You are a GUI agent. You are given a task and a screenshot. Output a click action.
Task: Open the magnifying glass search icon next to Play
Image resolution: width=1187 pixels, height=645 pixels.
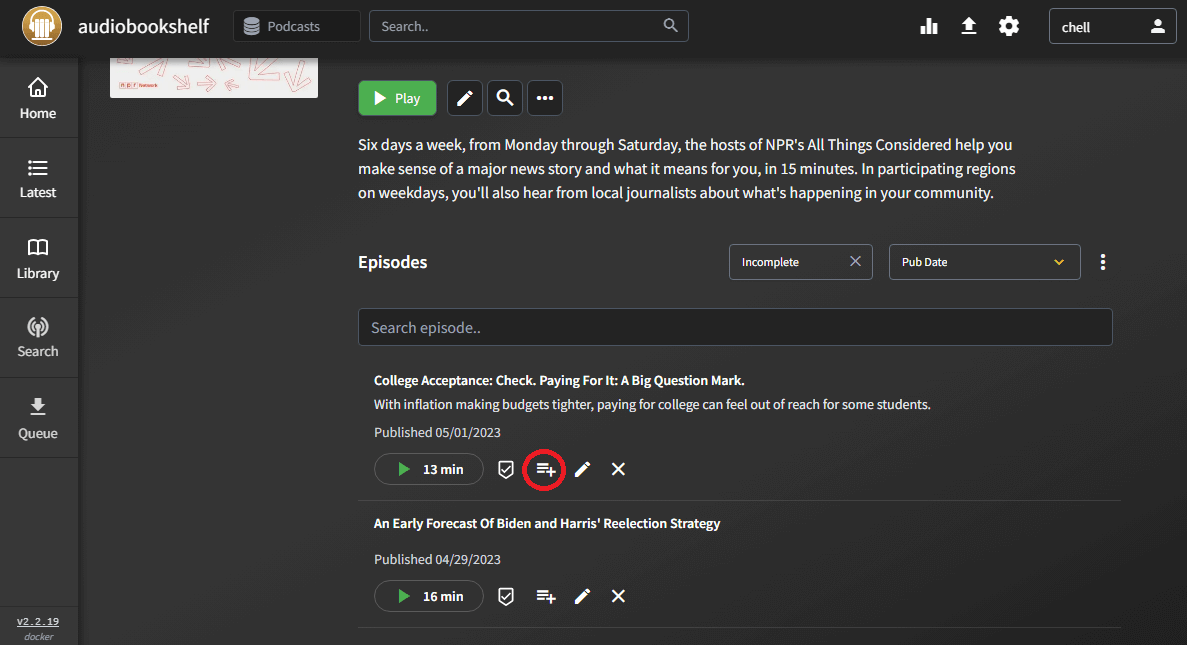504,97
